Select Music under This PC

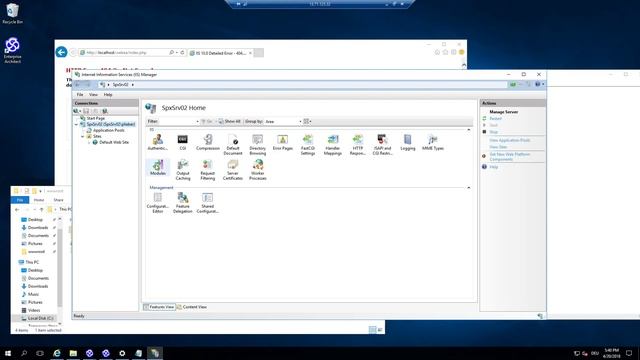33,294
